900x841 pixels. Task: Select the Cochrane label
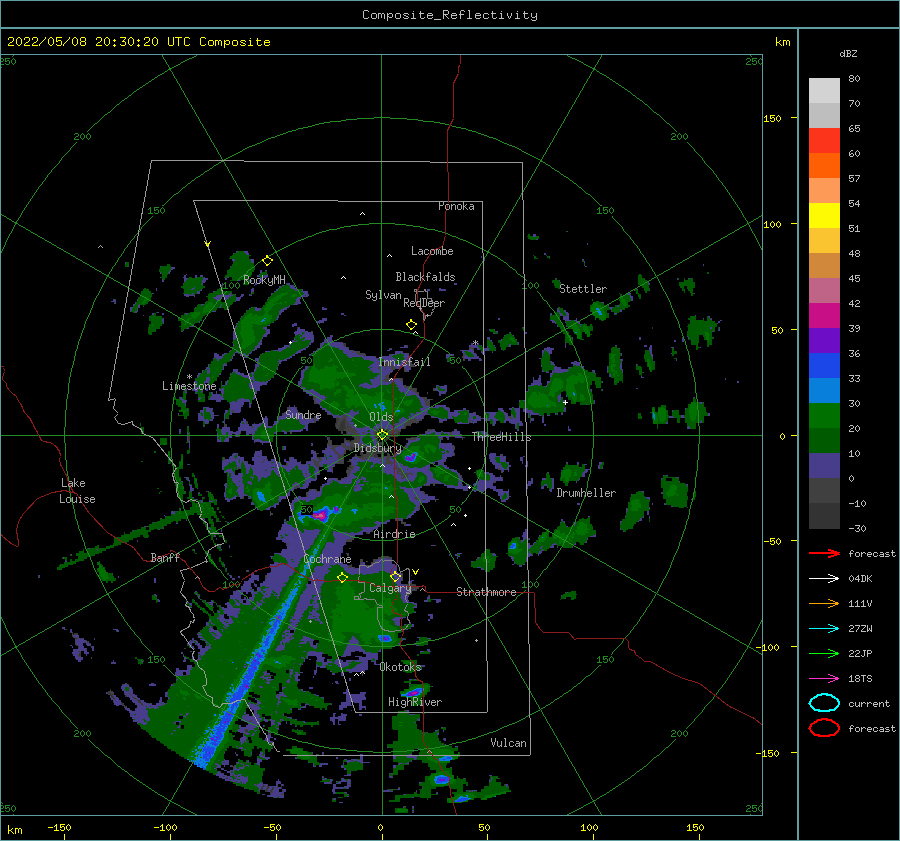(327, 559)
